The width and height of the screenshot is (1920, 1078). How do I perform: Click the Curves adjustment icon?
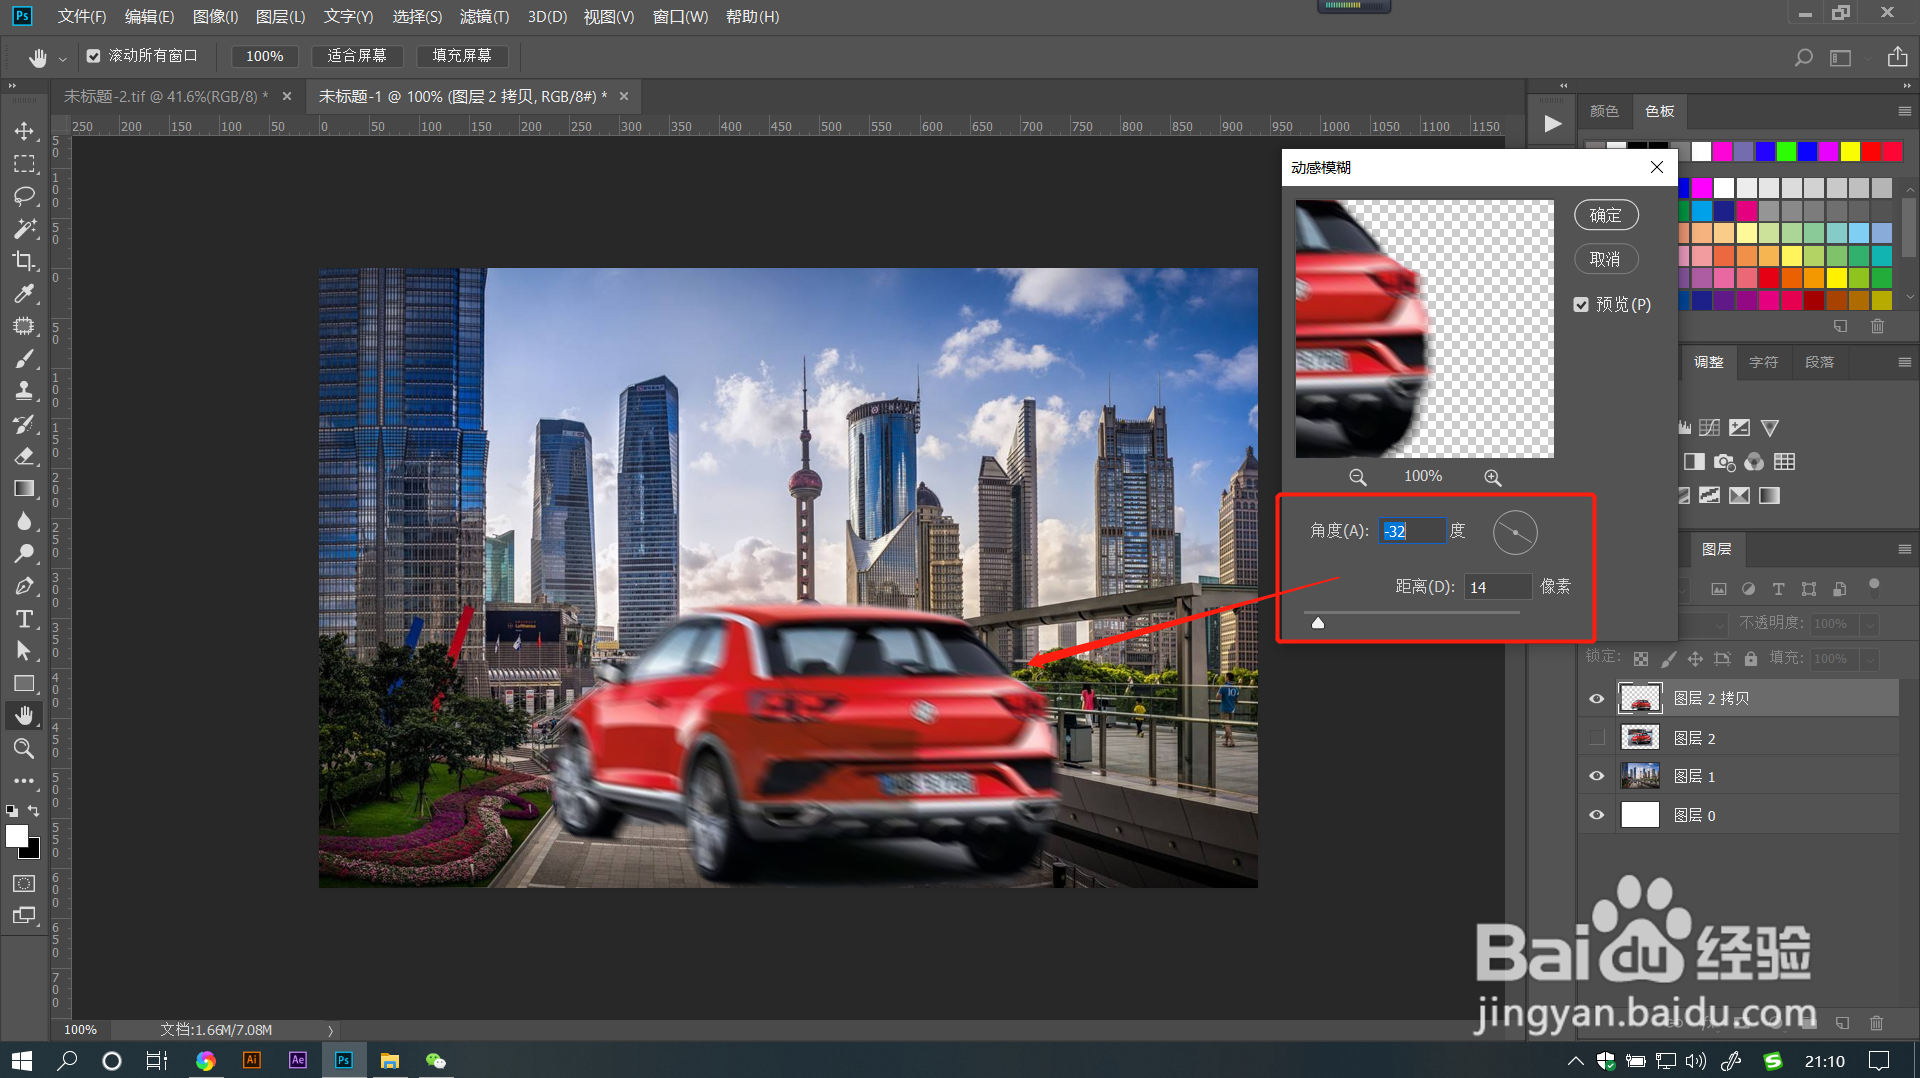click(1710, 428)
